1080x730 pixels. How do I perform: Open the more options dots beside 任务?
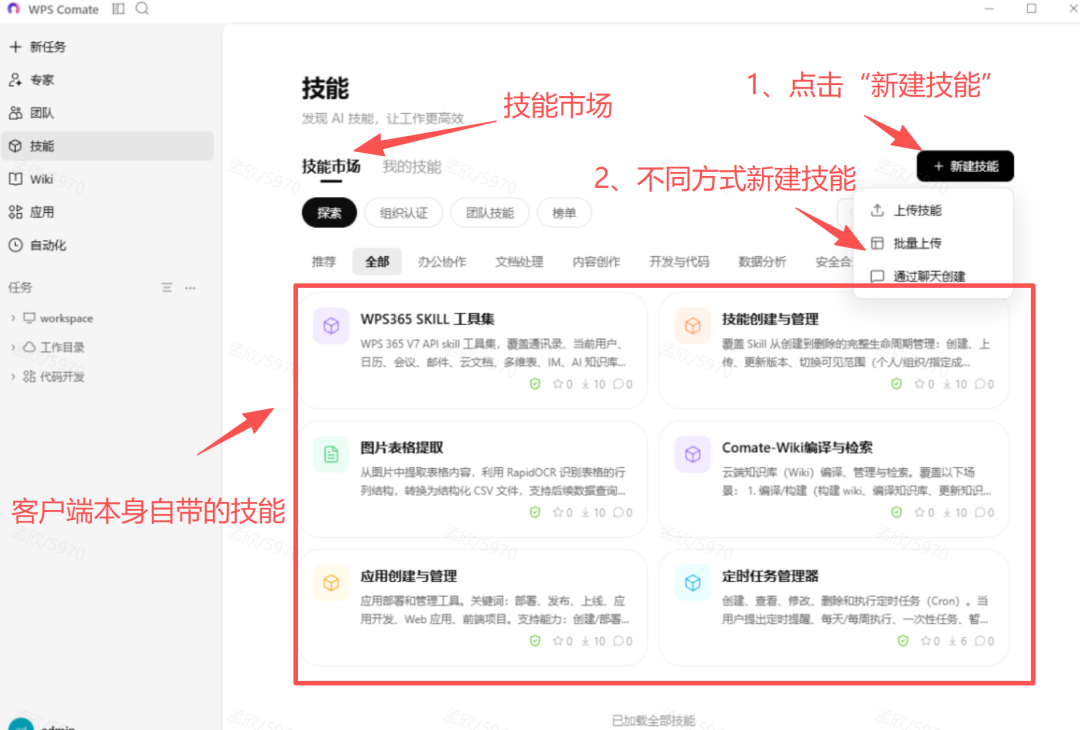[x=190, y=288]
